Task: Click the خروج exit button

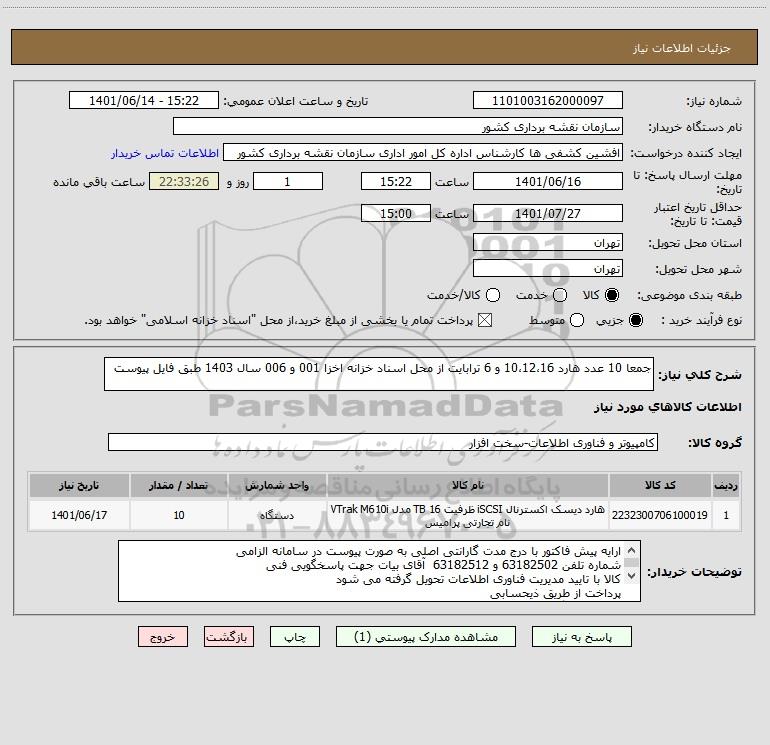Action: (x=163, y=636)
